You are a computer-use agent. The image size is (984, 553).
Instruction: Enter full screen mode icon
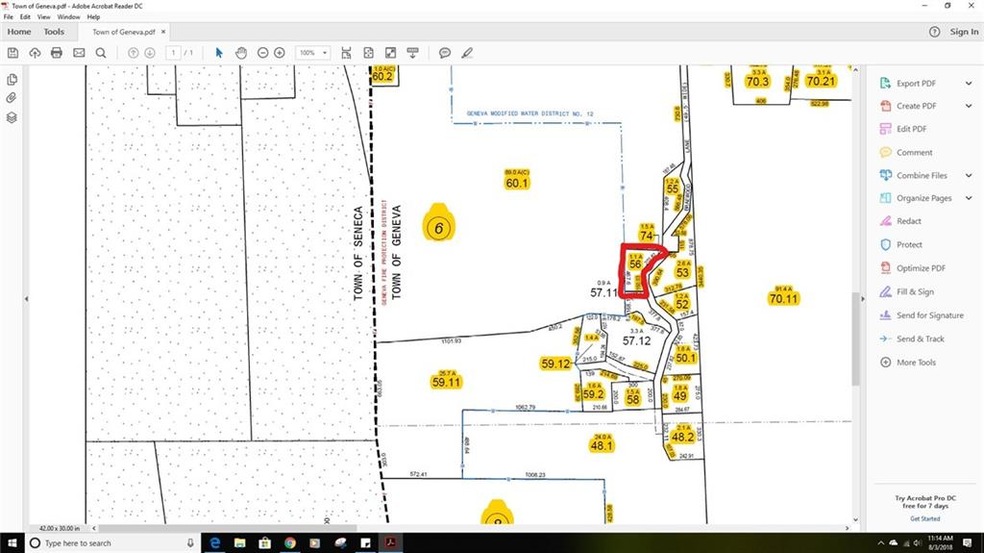pyautogui.click(x=390, y=53)
